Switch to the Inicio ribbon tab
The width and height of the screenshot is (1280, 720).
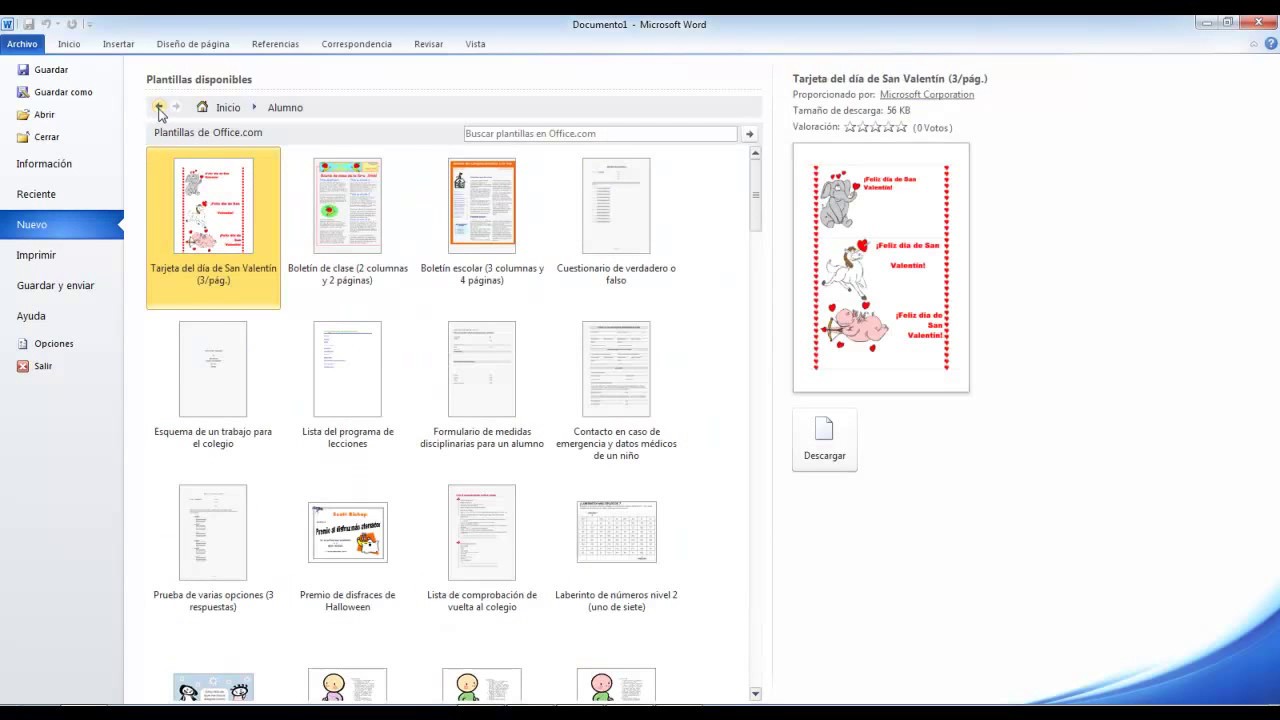click(69, 44)
